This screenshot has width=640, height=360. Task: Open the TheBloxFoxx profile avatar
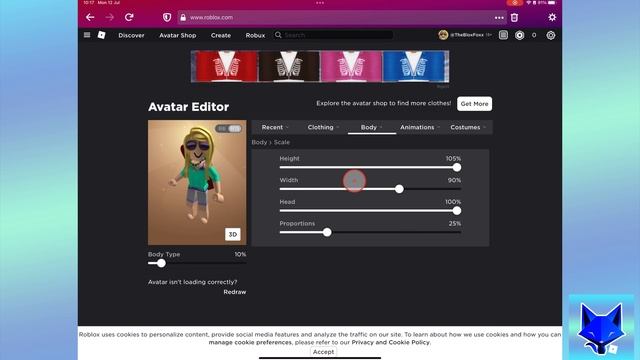coord(443,35)
